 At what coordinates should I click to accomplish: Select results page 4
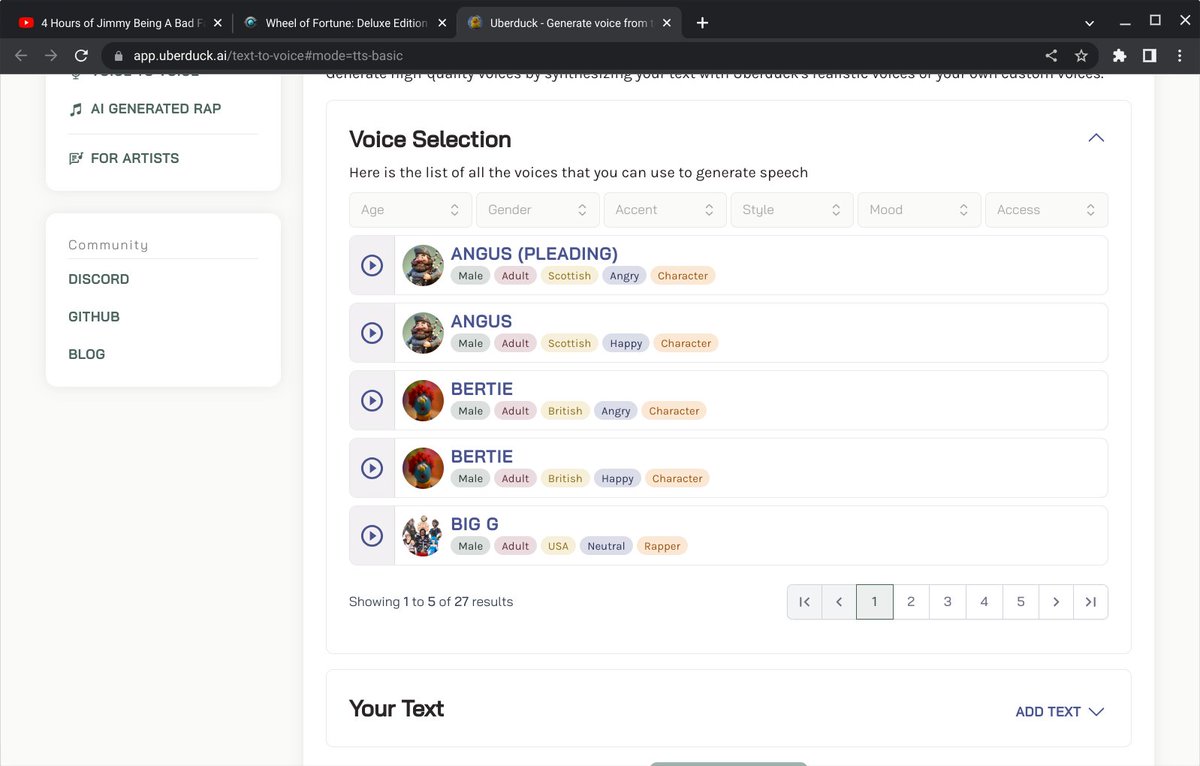984,602
